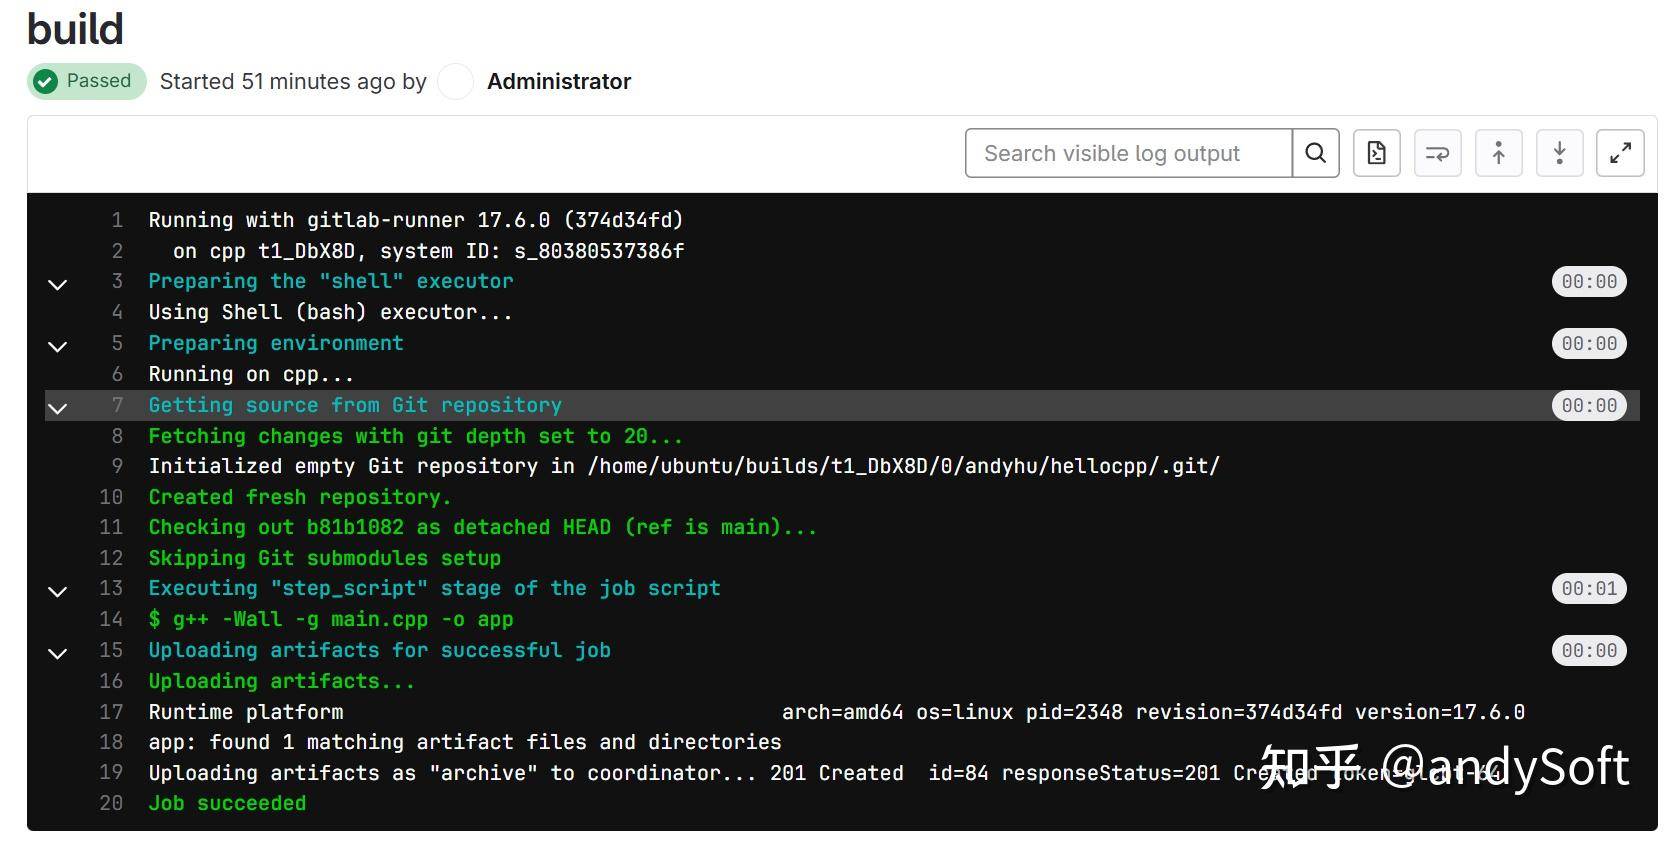Image resolution: width=1675 pixels, height=844 pixels.
Task: Click the 'Started 51 minutes ago by' text
Action: [293, 82]
